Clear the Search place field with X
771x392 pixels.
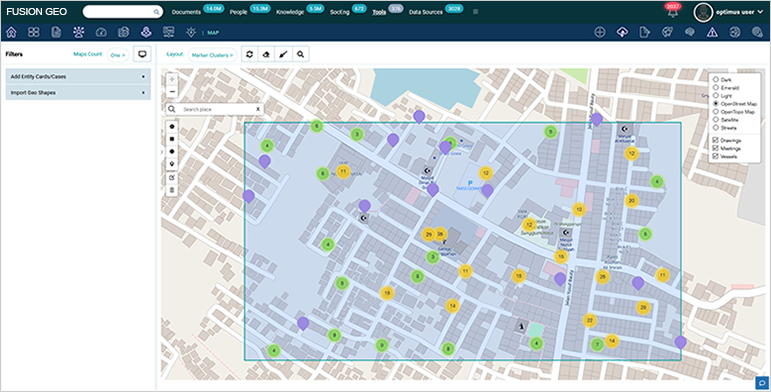tap(258, 109)
